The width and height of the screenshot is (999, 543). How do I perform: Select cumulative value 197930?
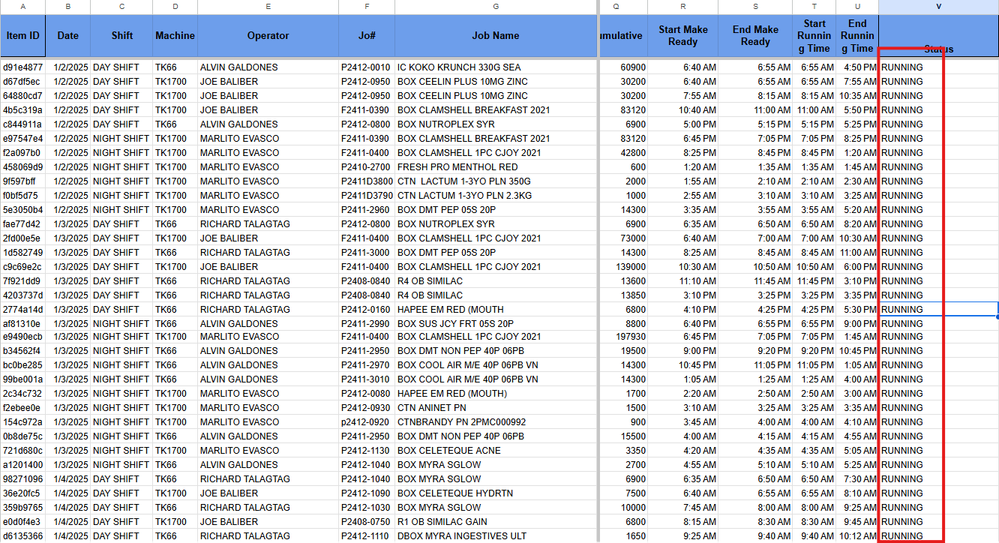click(x=624, y=337)
